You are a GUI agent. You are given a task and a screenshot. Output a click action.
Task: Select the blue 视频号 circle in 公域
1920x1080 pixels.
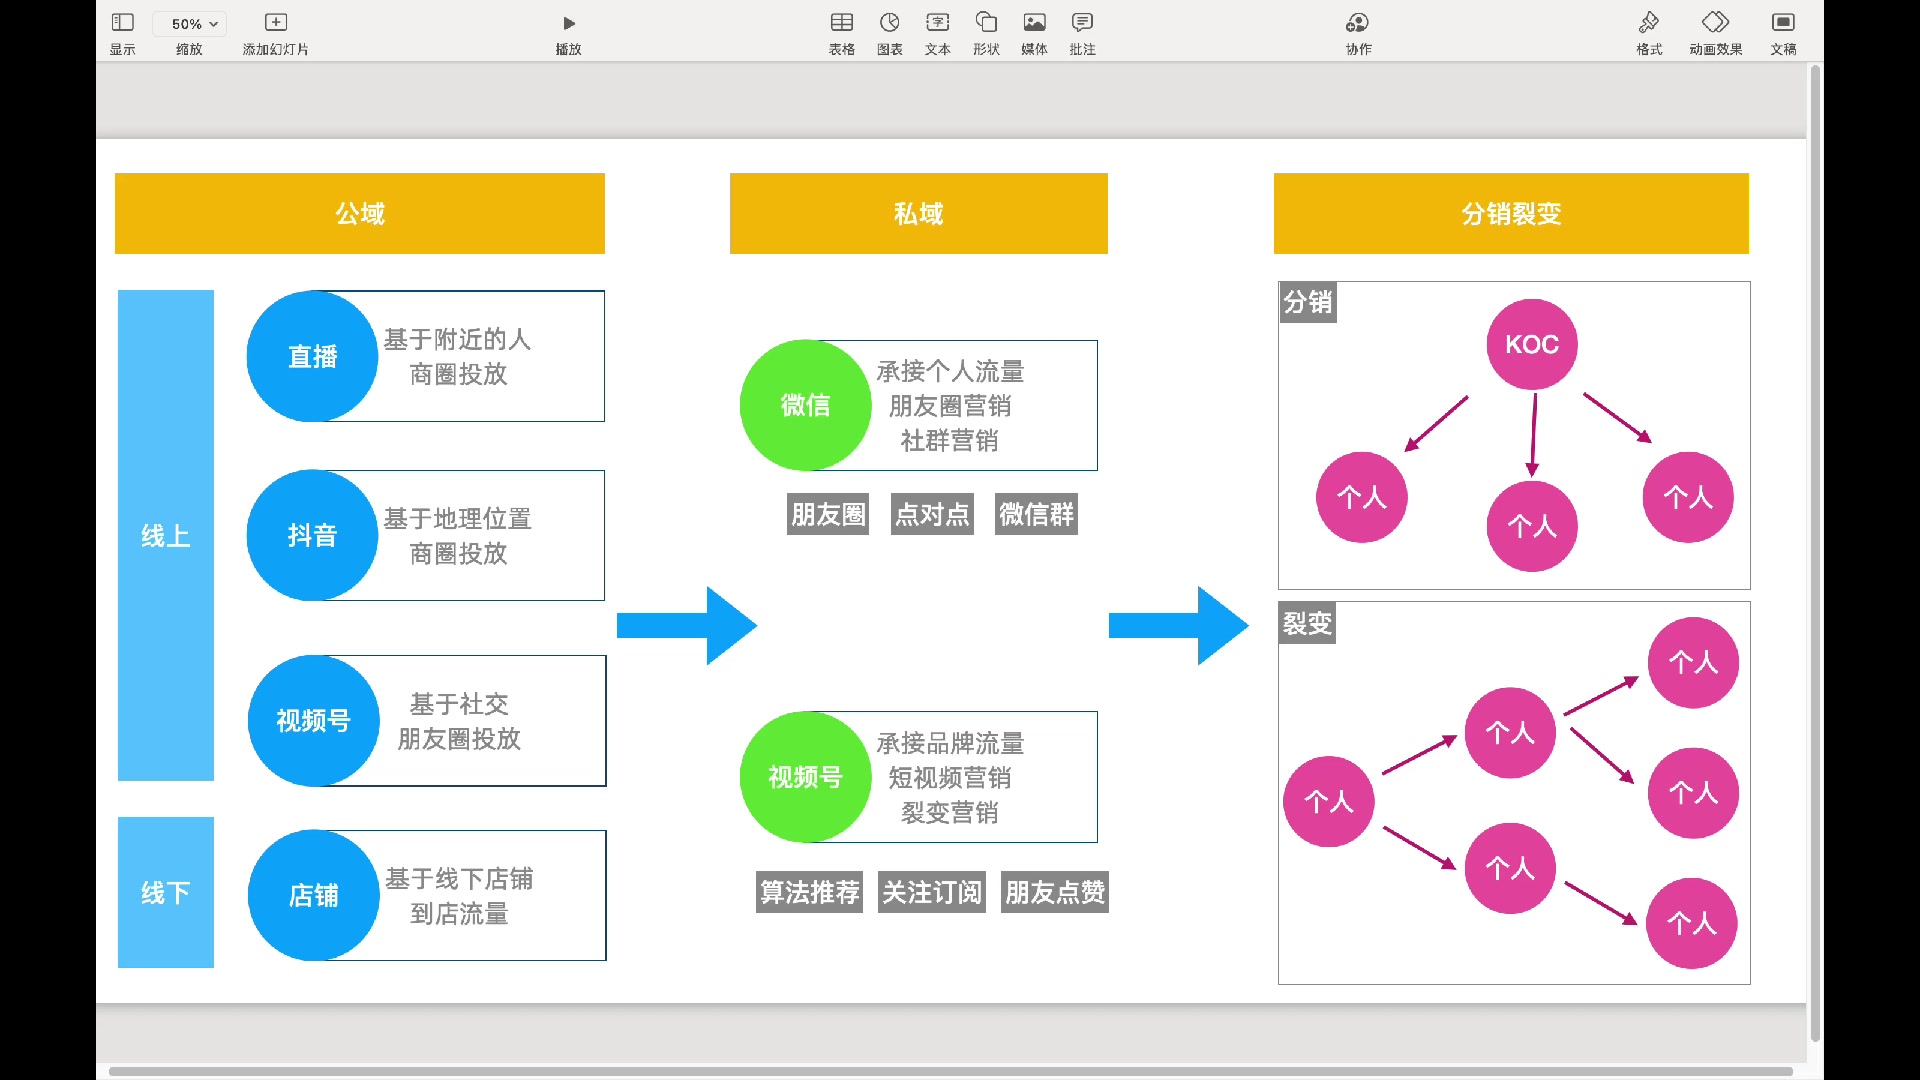pos(313,720)
